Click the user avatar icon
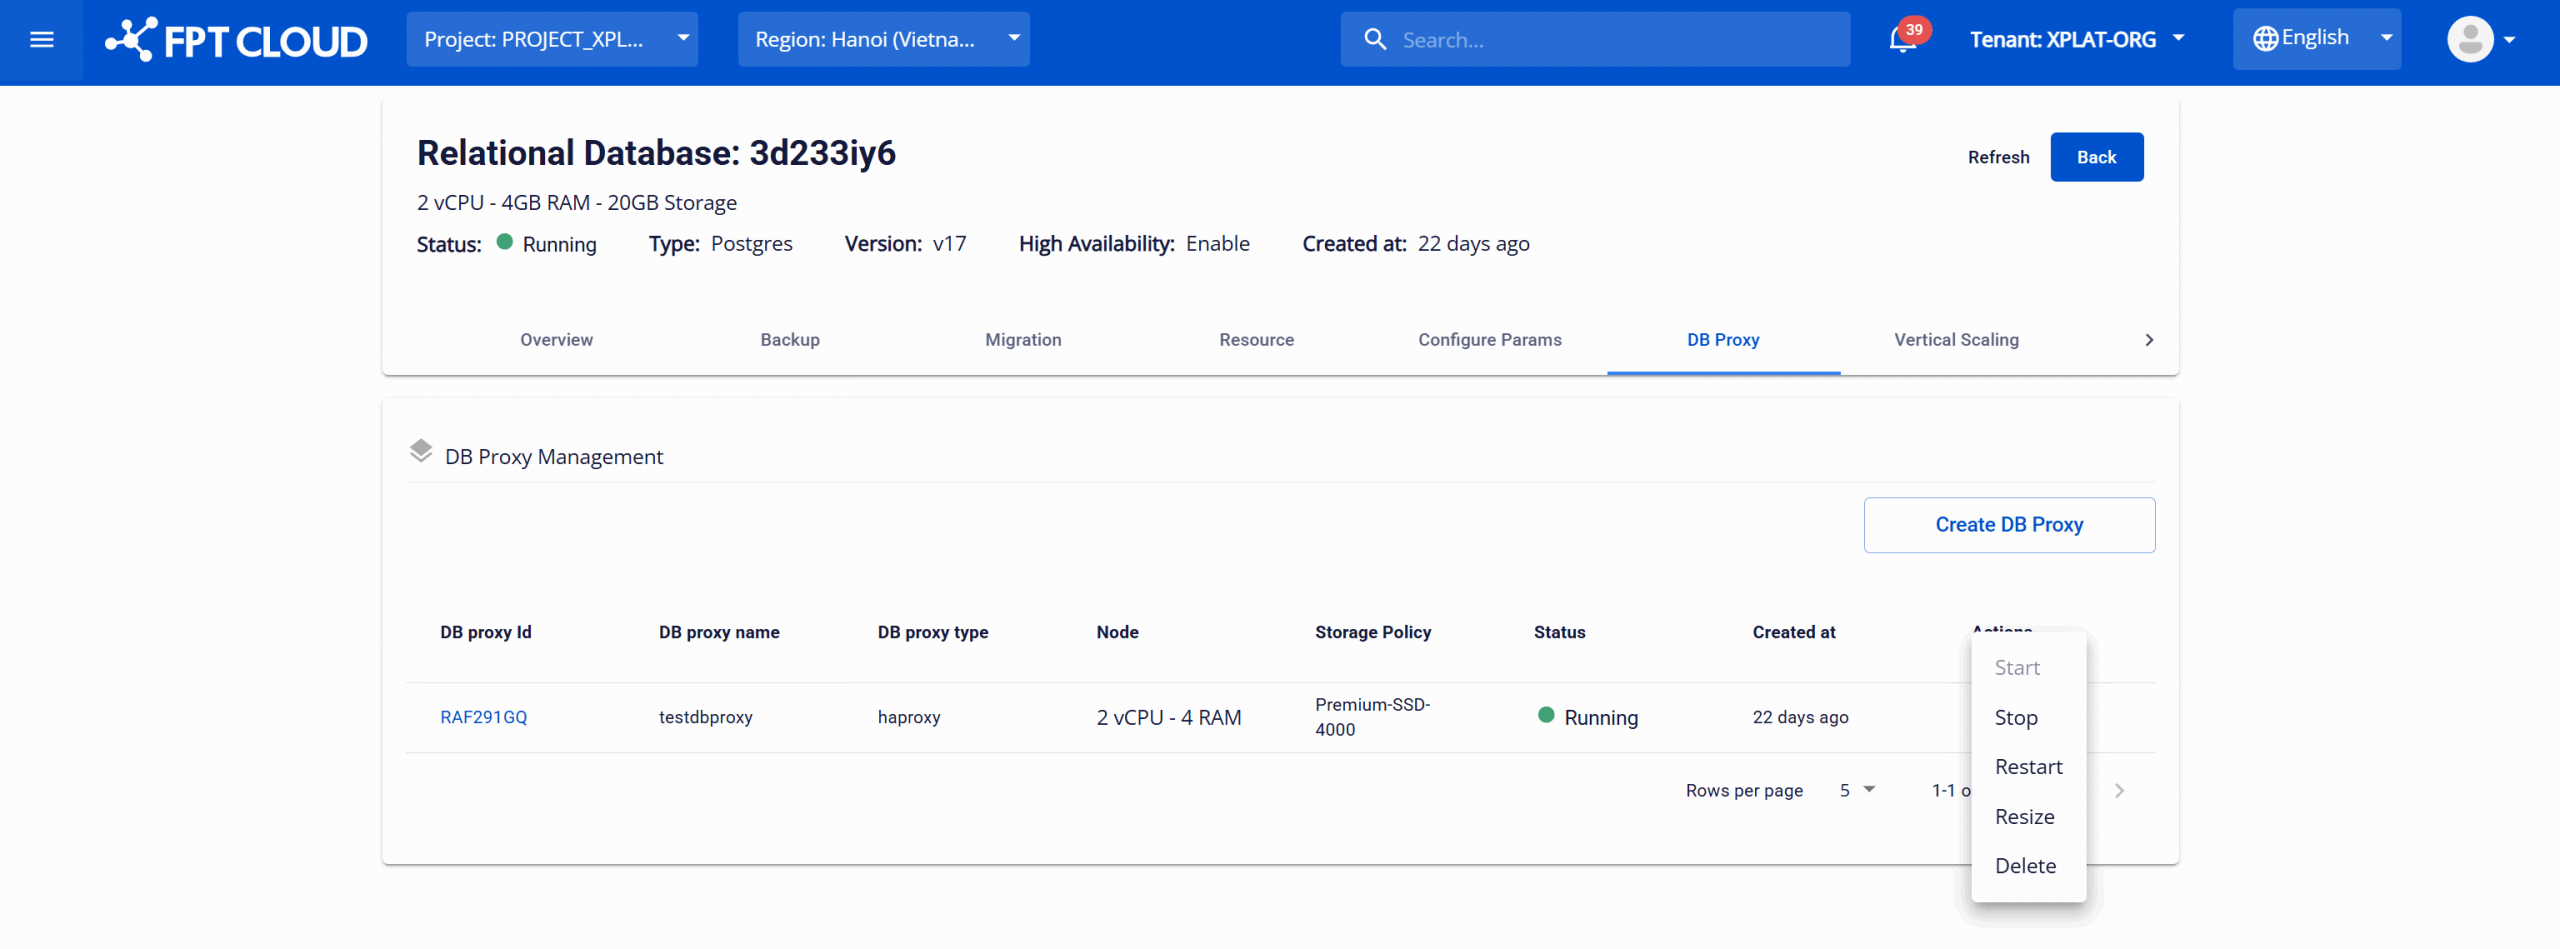This screenshot has width=2560, height=949. (x=2469, y=40)
